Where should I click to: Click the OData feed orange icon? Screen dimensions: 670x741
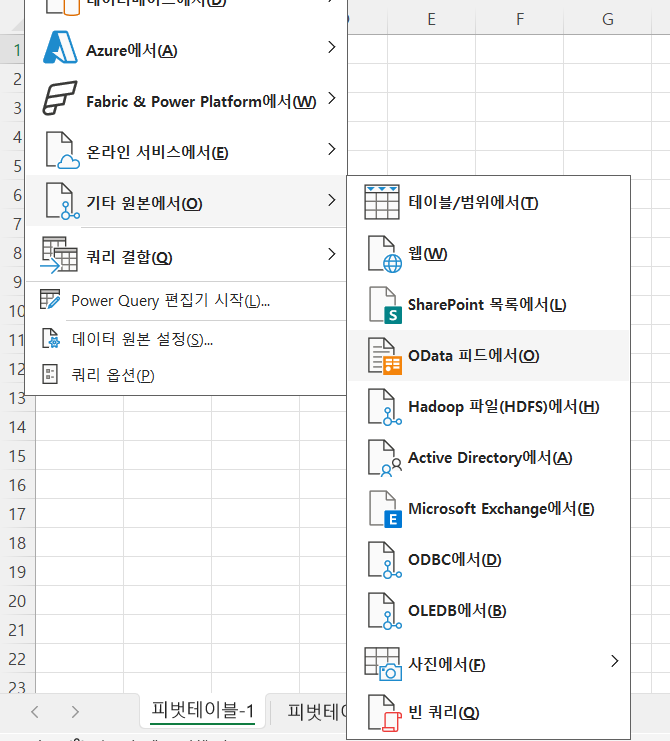click(x=385, y=356)
